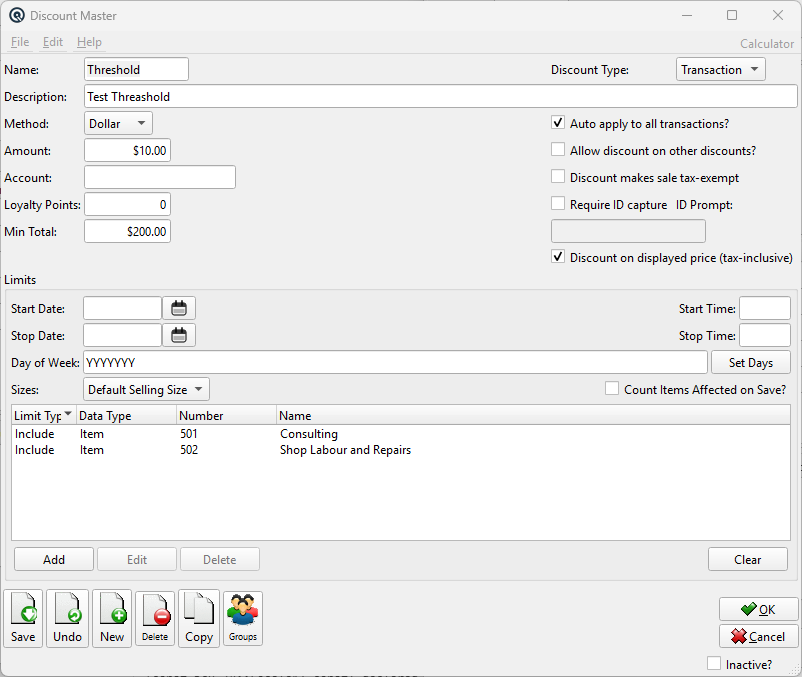Click the Cancel button
The image size is (802, 677).
point(758,637)
